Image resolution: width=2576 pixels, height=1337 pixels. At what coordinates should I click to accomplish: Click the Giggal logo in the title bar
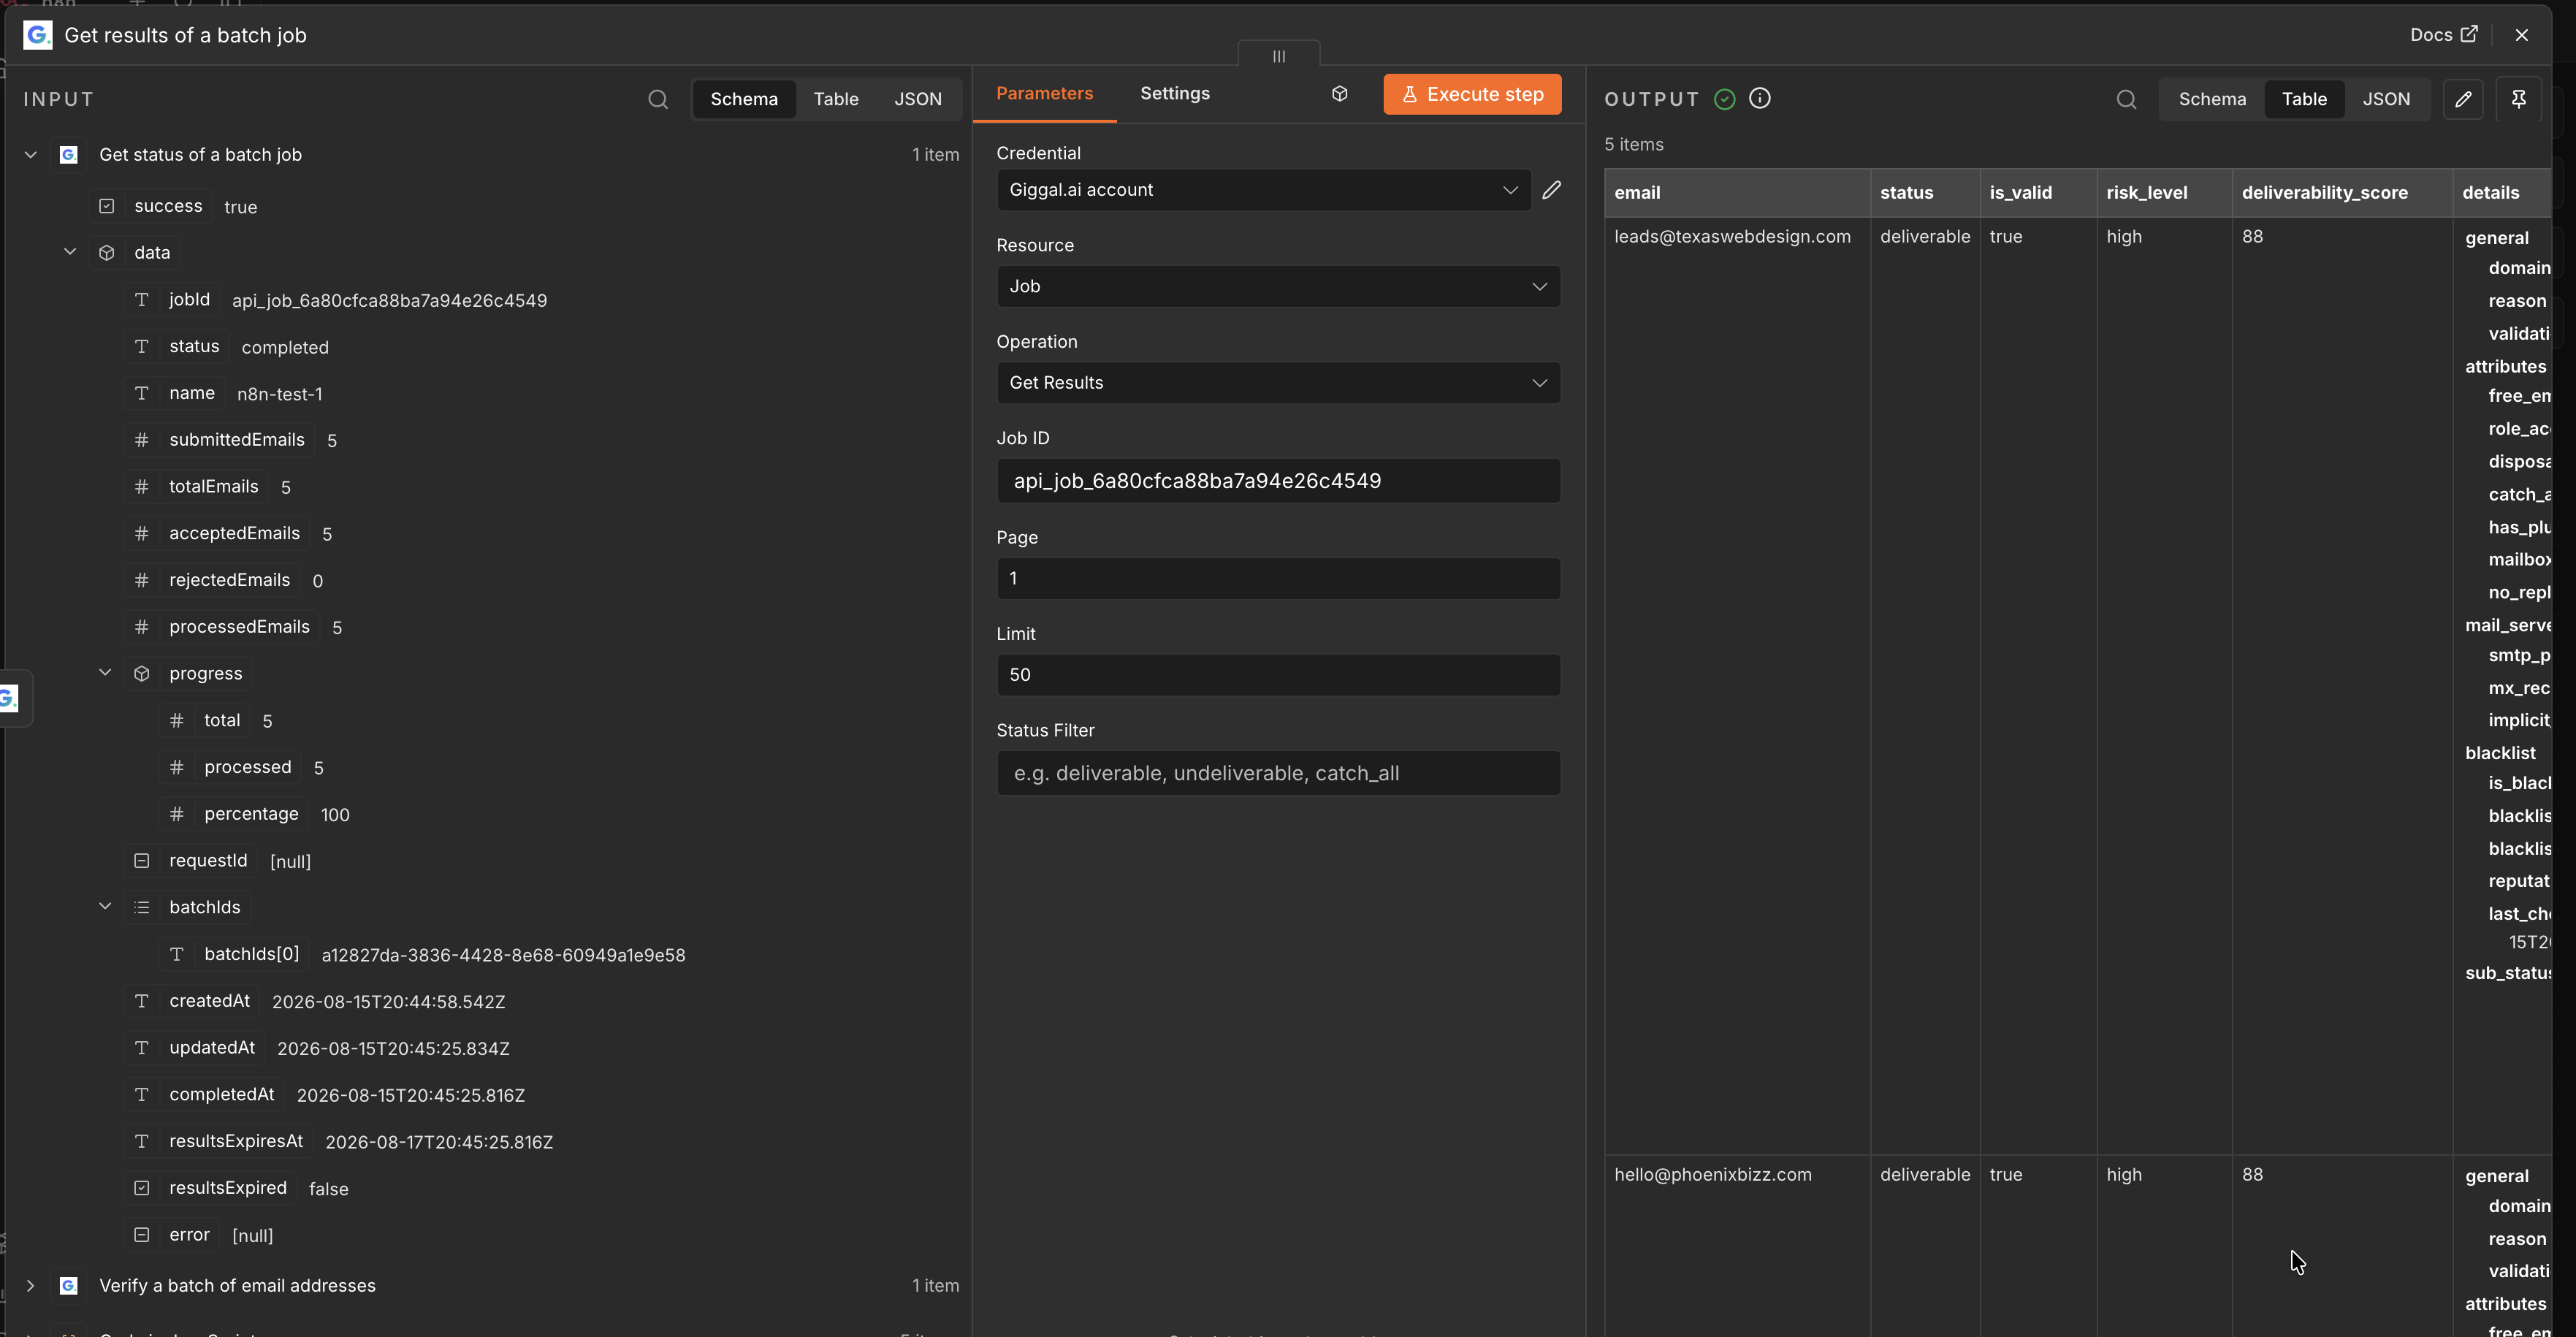tap(37, 35)
